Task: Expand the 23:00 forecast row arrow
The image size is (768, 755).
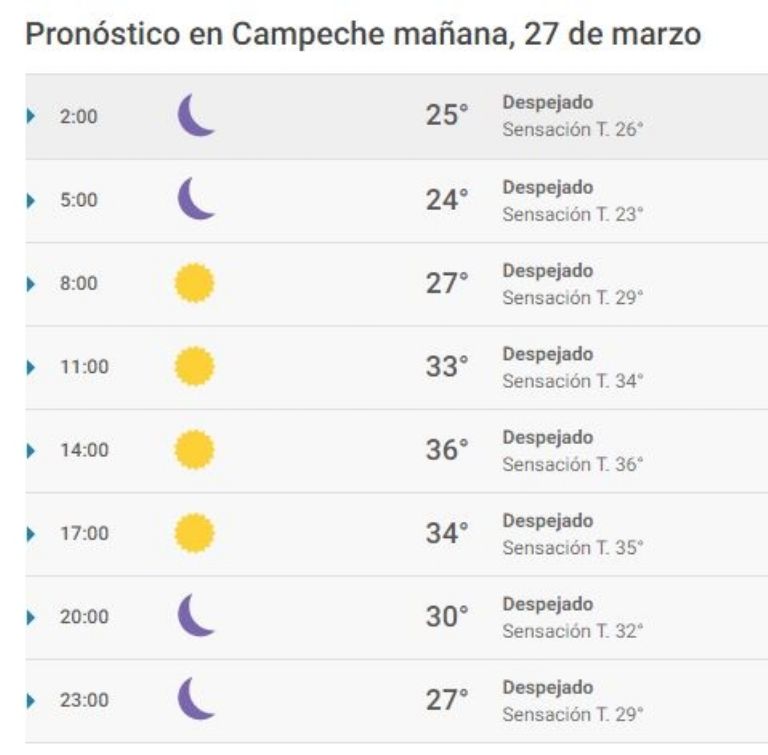Action: [31, 701]
